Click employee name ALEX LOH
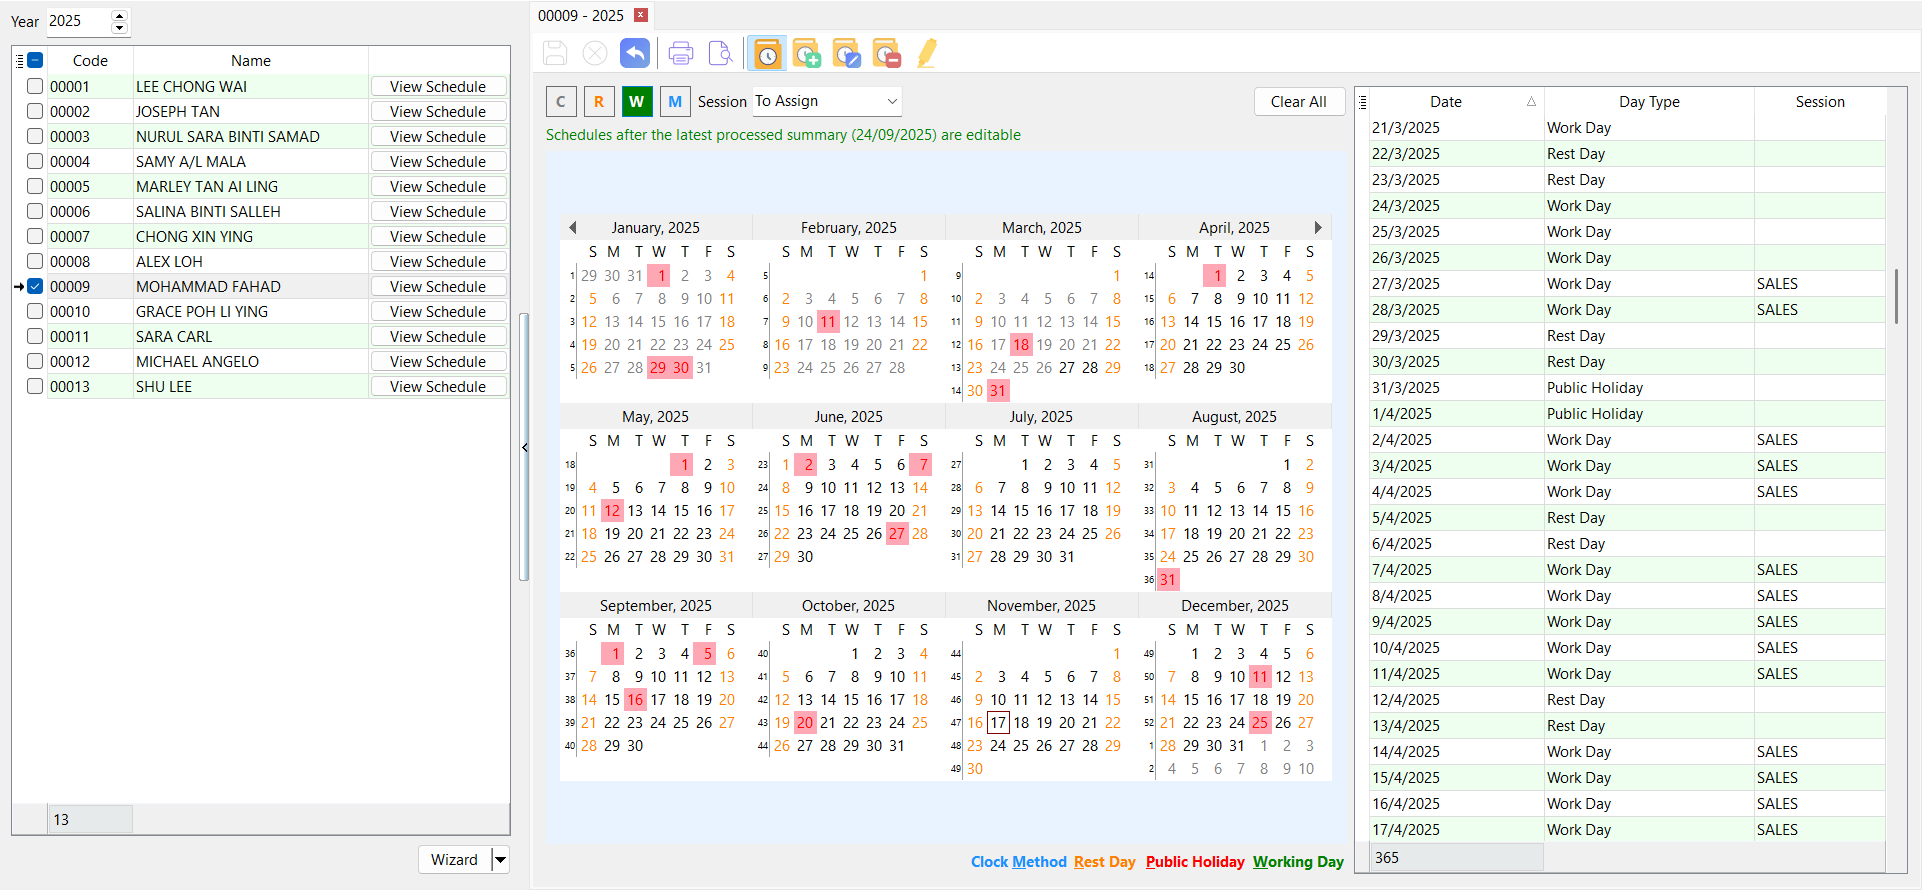This screenshot has height=890, width=1922. click(x=169, y=262)
